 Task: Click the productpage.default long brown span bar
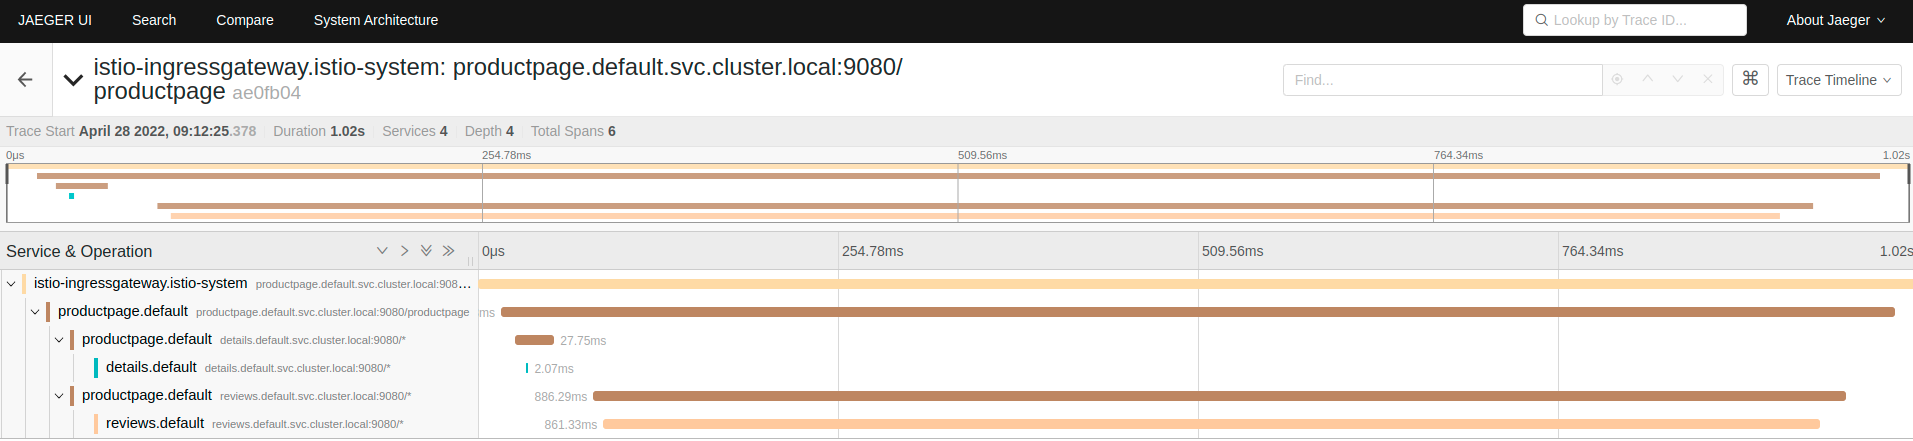tap(1198, 312)
